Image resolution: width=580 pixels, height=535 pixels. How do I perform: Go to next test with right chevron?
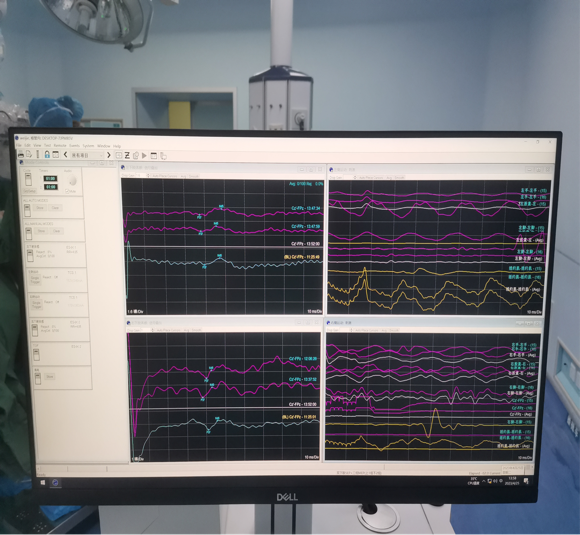point(109,155)
